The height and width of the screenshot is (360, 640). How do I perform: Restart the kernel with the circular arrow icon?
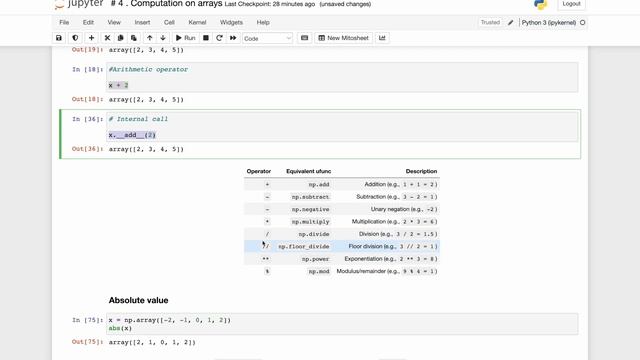pos(219,38)
